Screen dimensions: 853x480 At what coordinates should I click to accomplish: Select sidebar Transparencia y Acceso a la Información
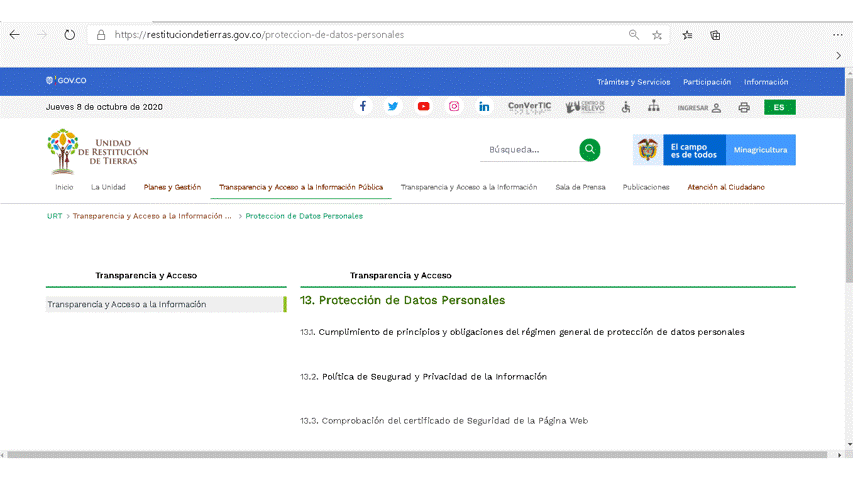(166, 304)
